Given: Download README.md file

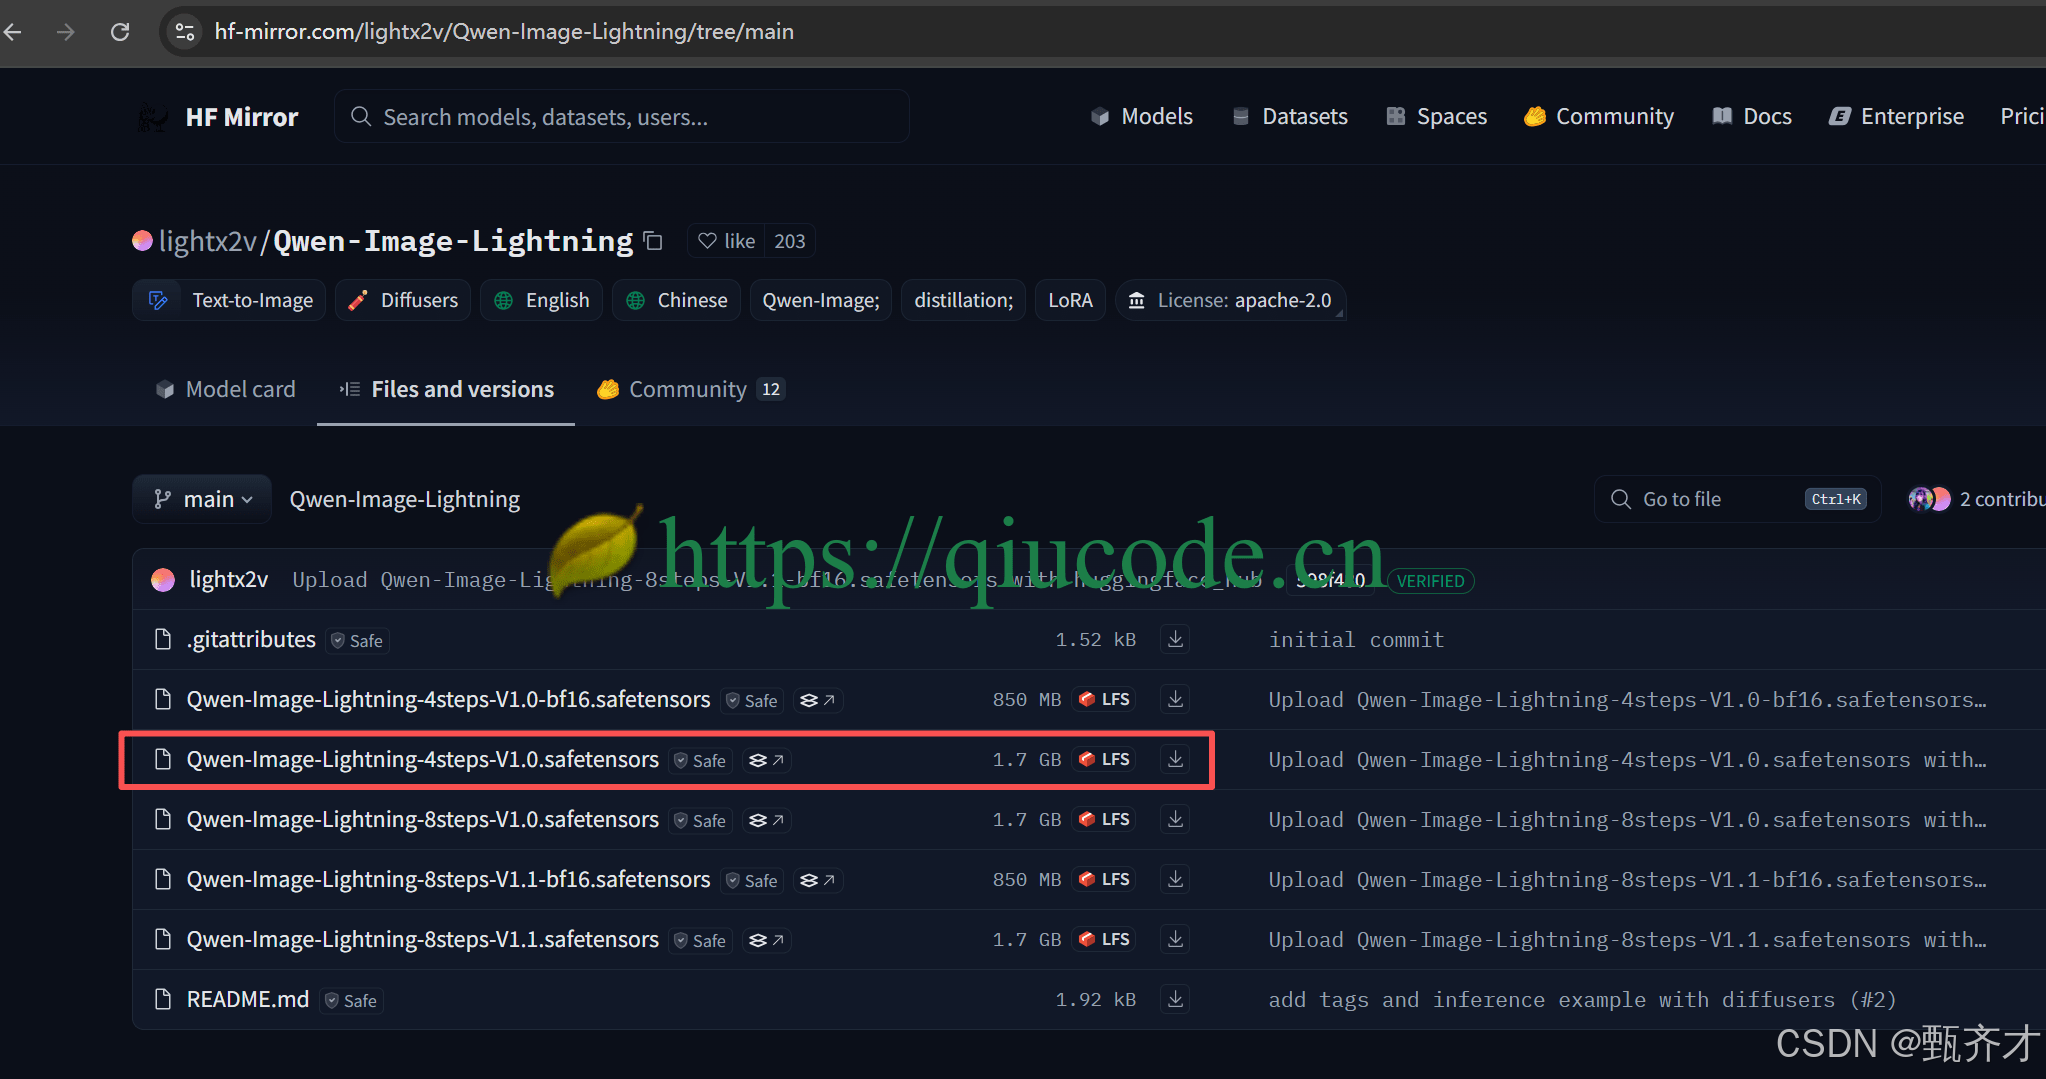Looking at the screenshot, I should pos(1176,999).
